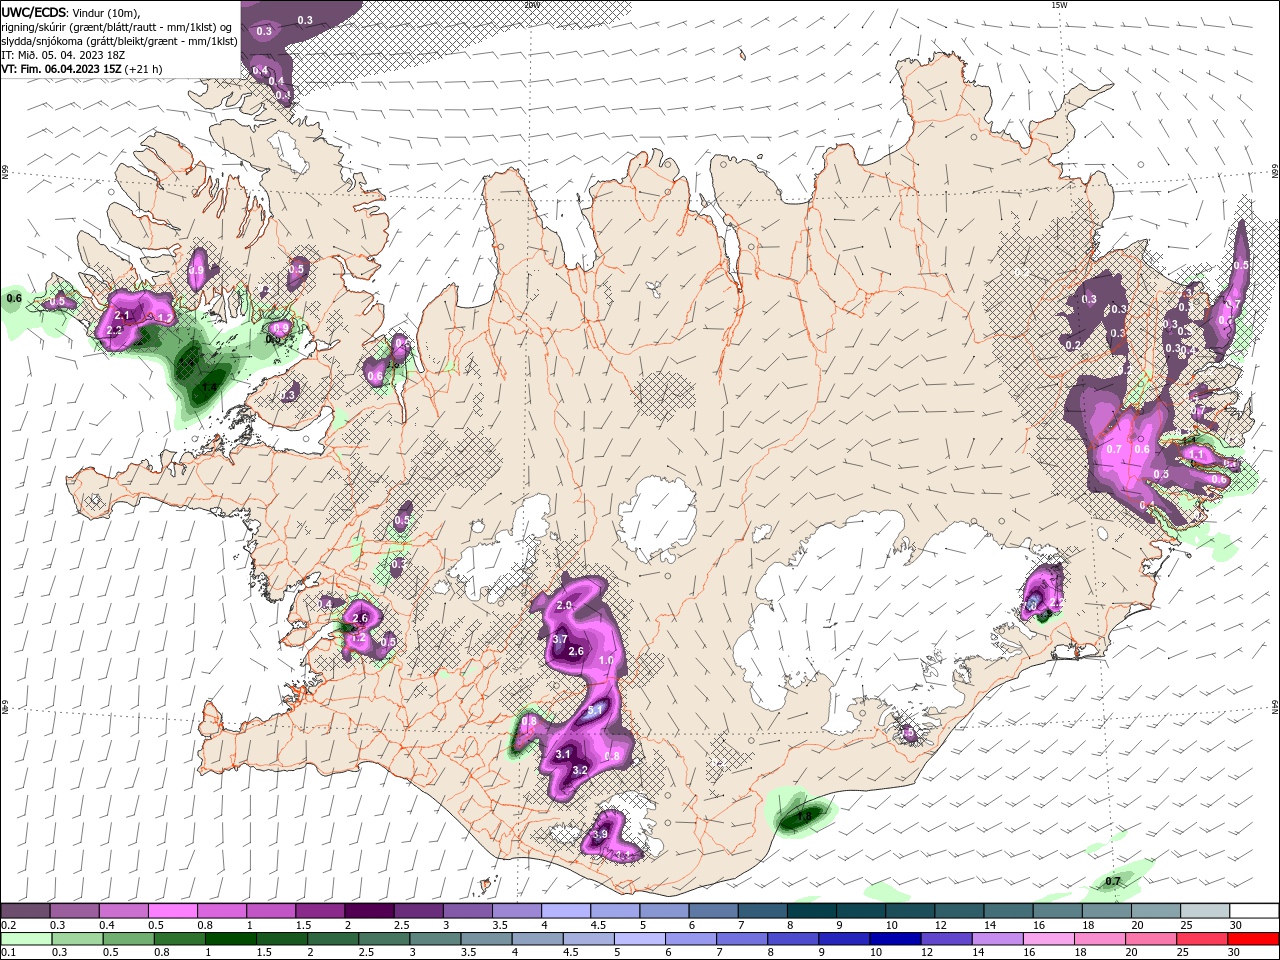Viewport: 1280px width, 960px height.
Task: Click top legend swatch between 4 and 4.5
Action: pos(565,911)
